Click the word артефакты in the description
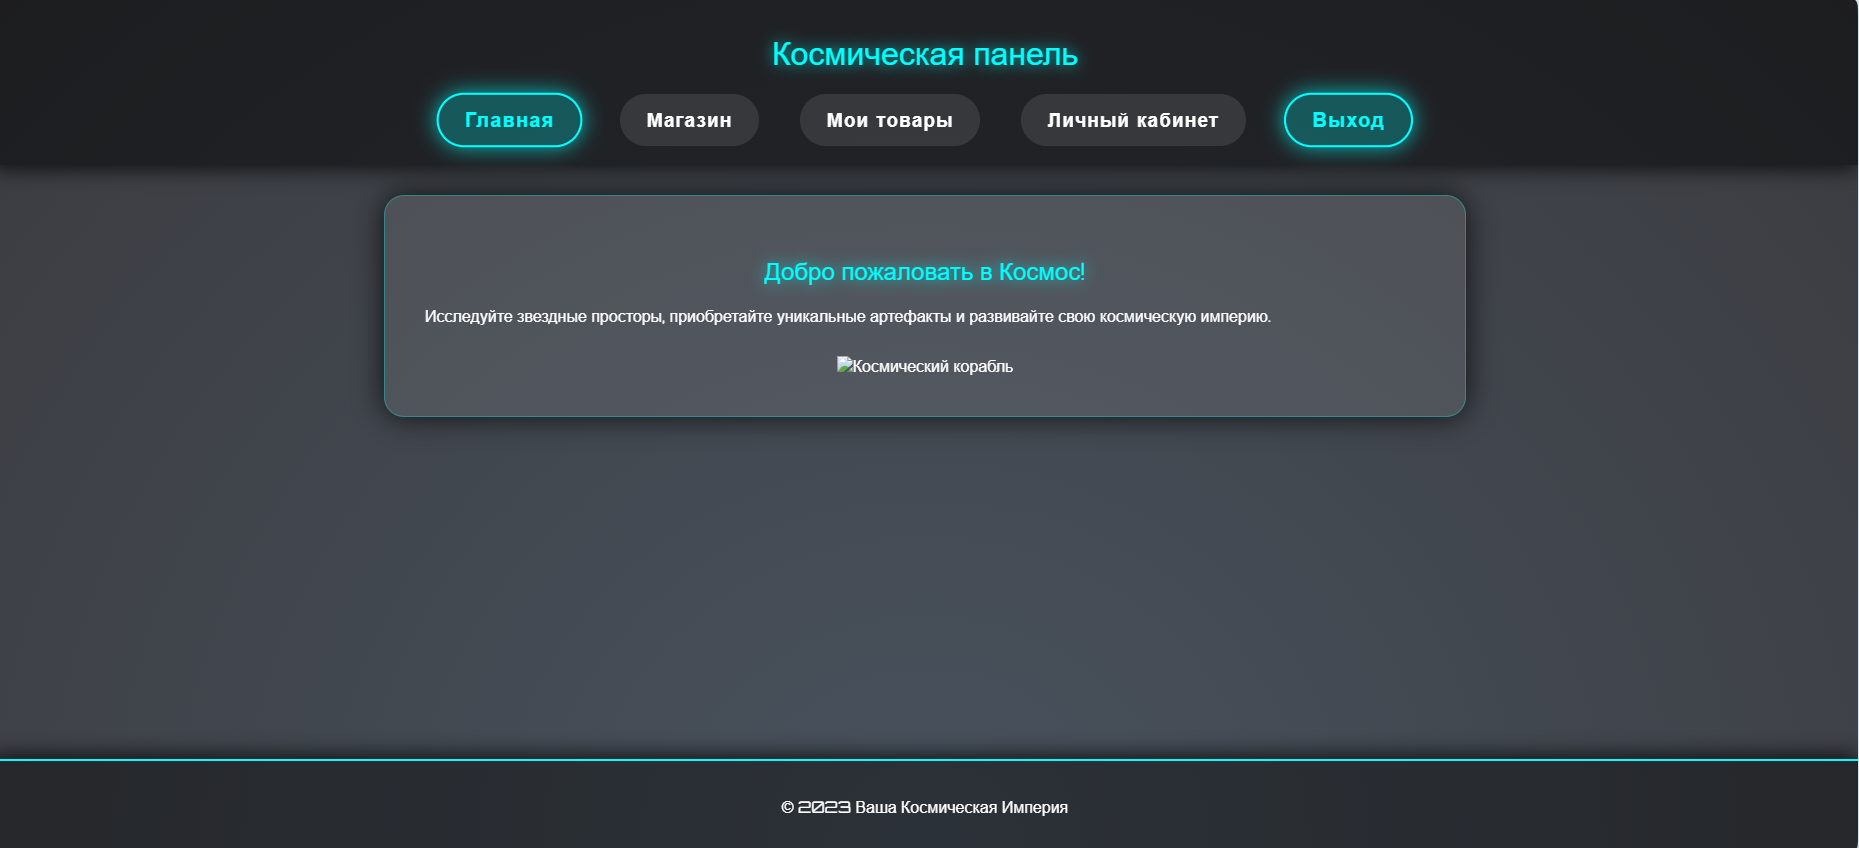This screenshot has height=848, width=1859. point(910,317)
